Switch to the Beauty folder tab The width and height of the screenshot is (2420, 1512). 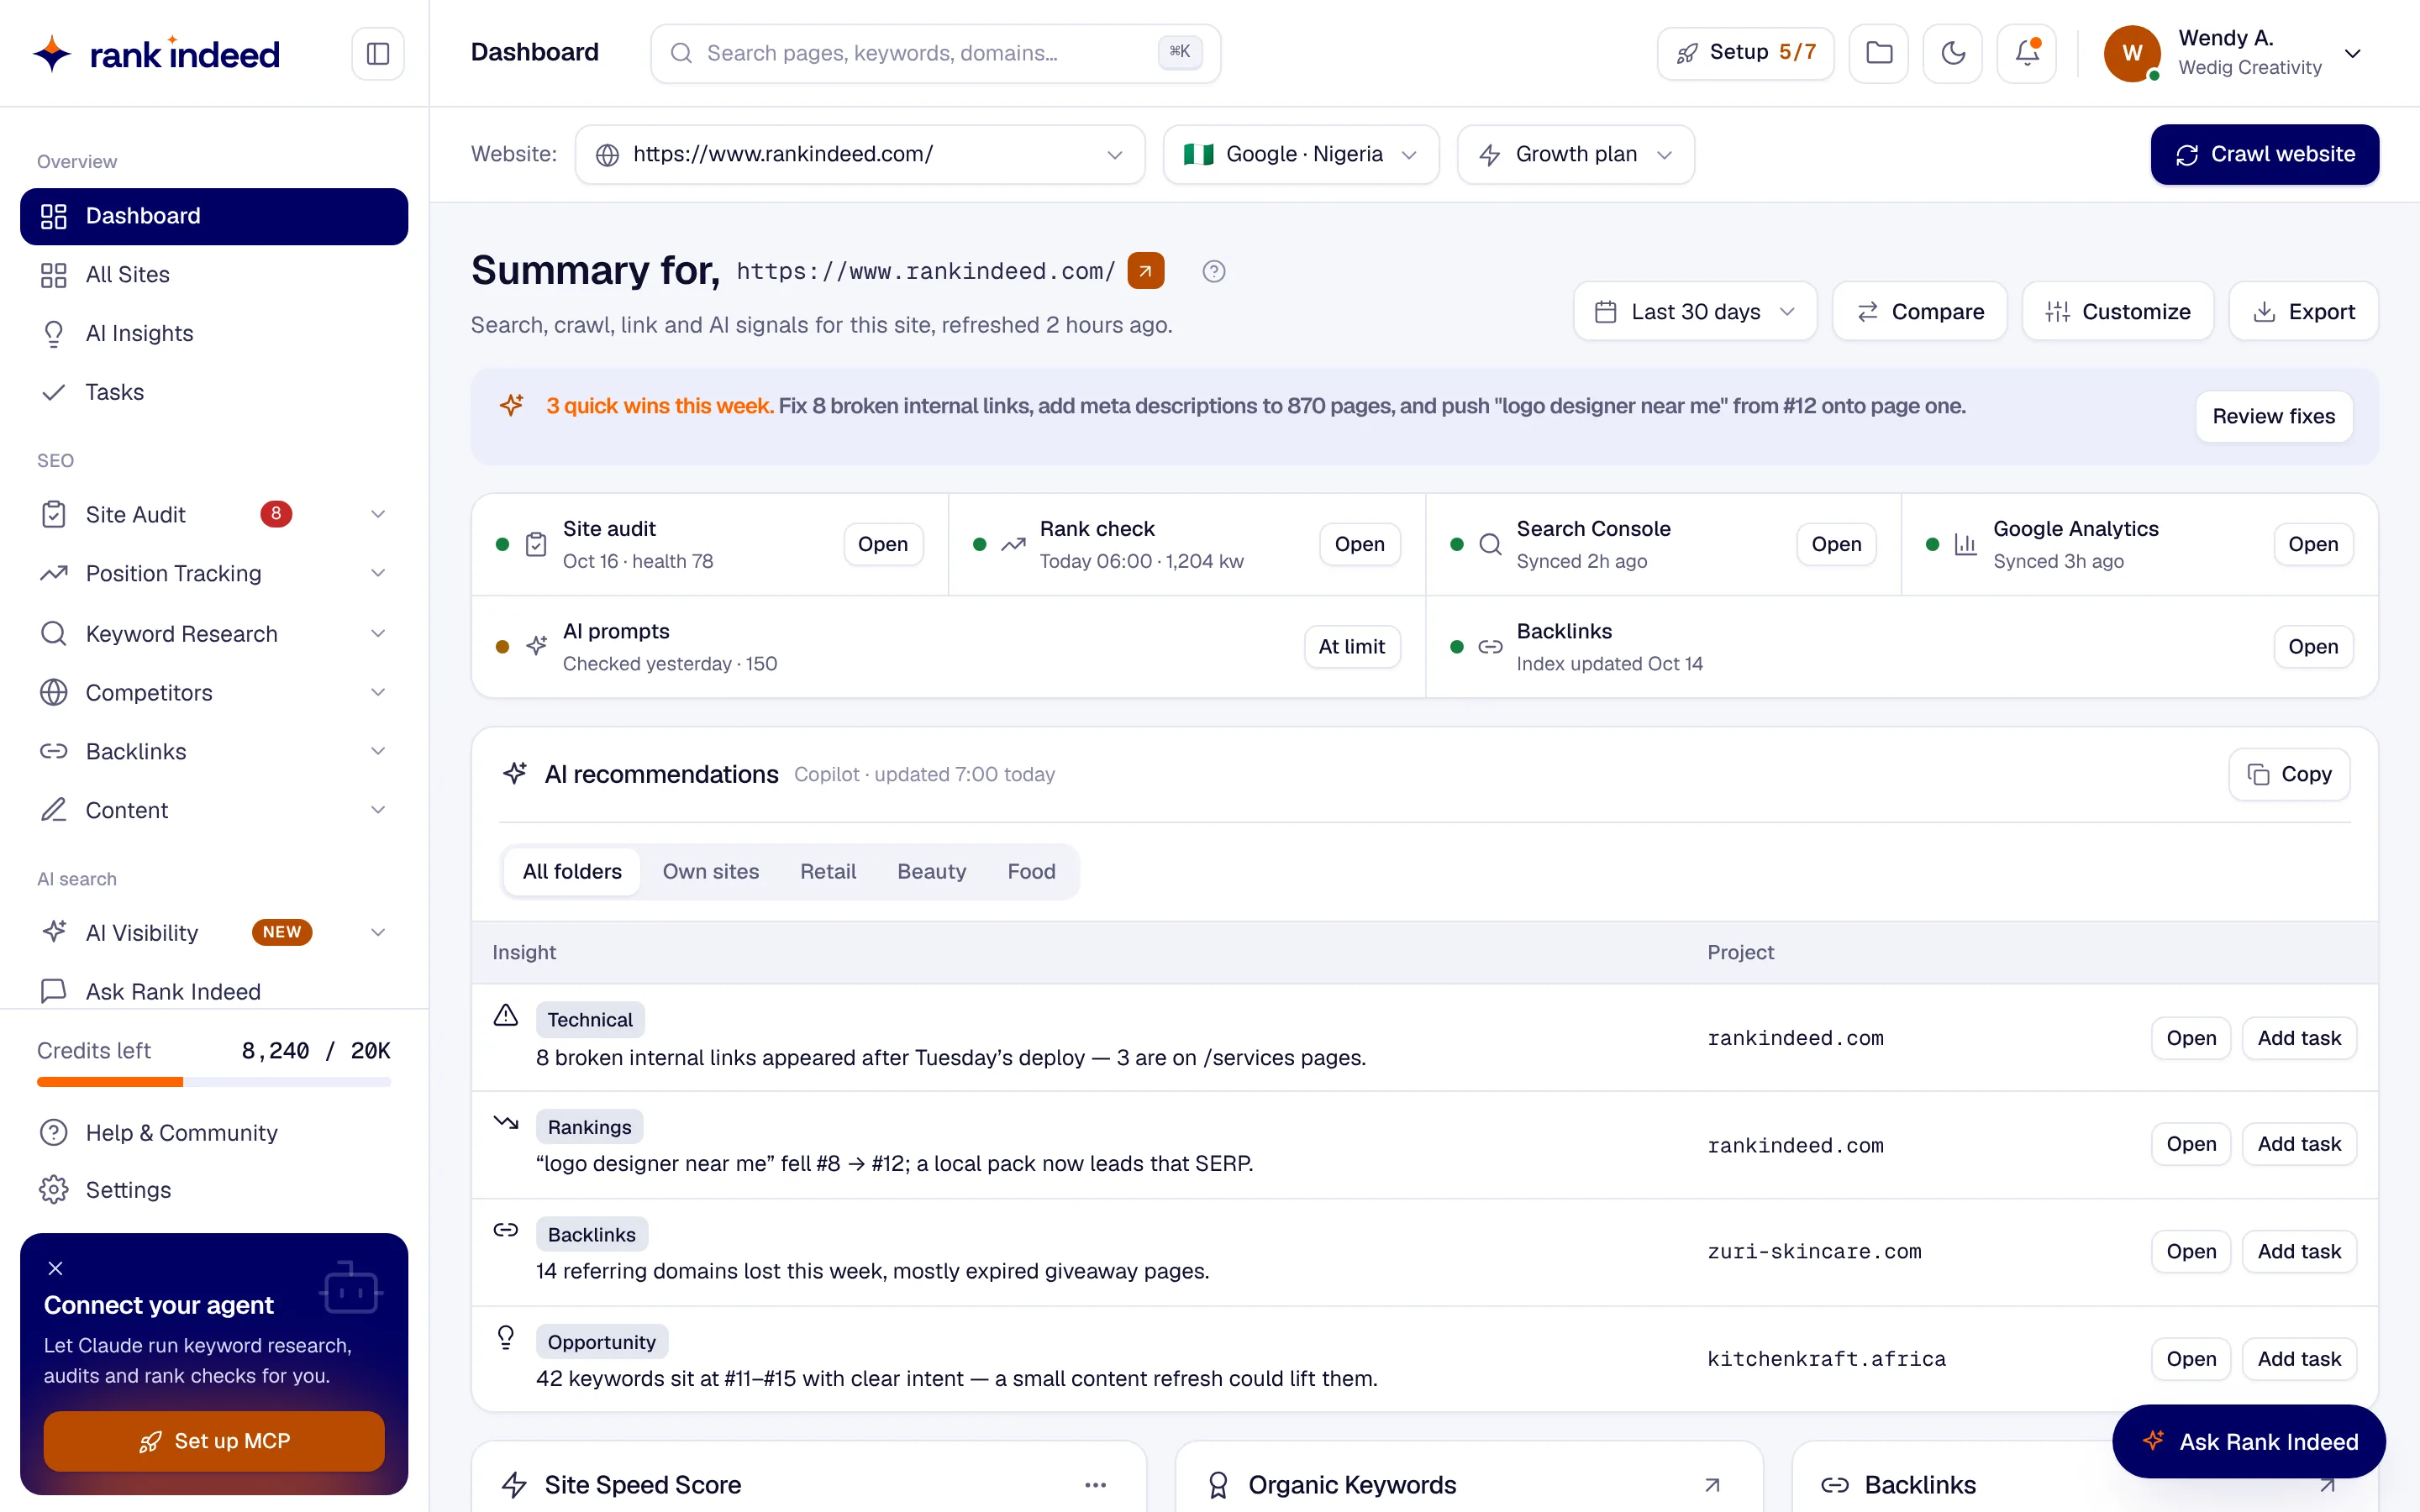click(x=932, y=871)
